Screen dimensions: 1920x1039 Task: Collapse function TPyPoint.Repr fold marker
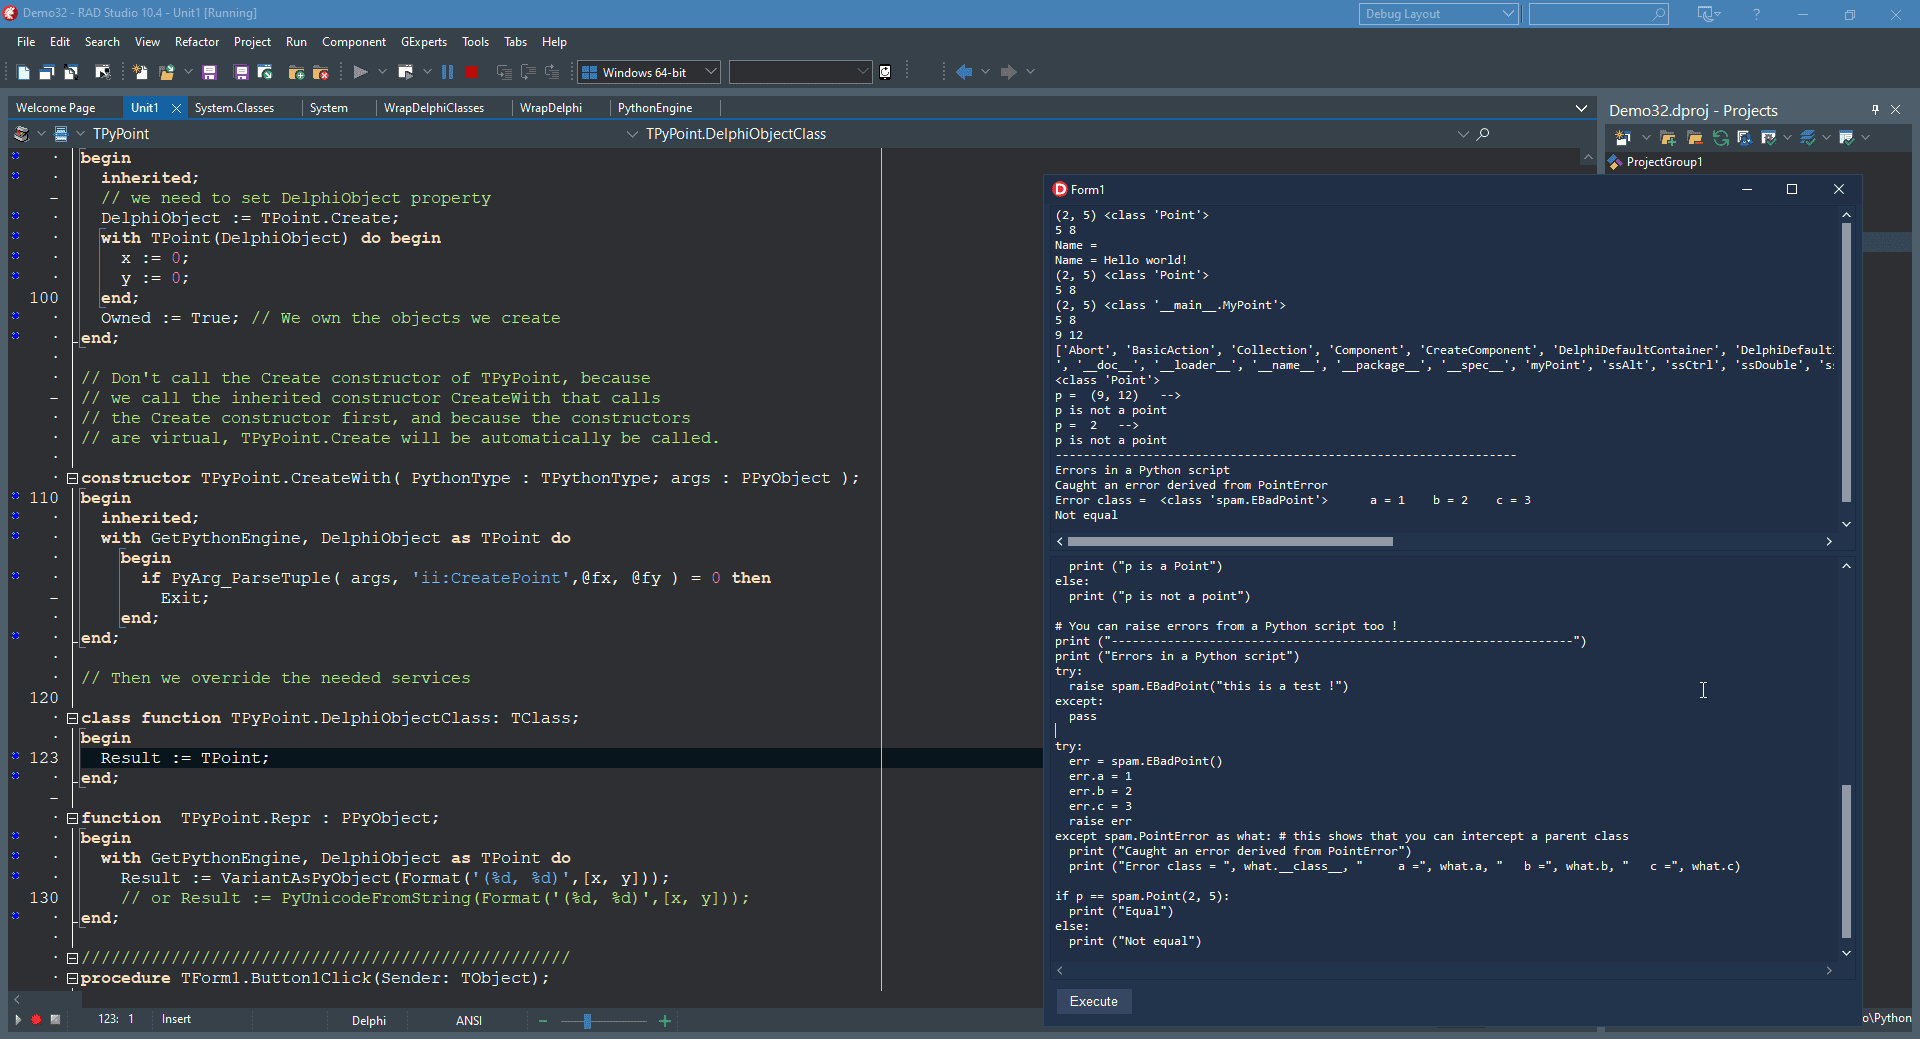pos(72,818)
